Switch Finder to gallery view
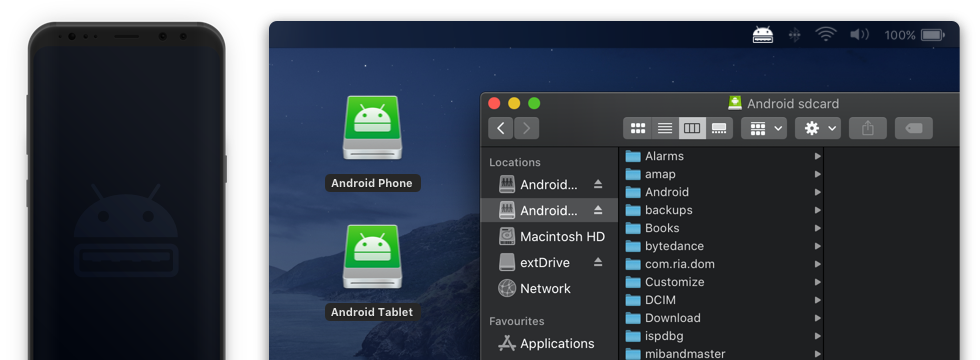 tap(719, 128)
